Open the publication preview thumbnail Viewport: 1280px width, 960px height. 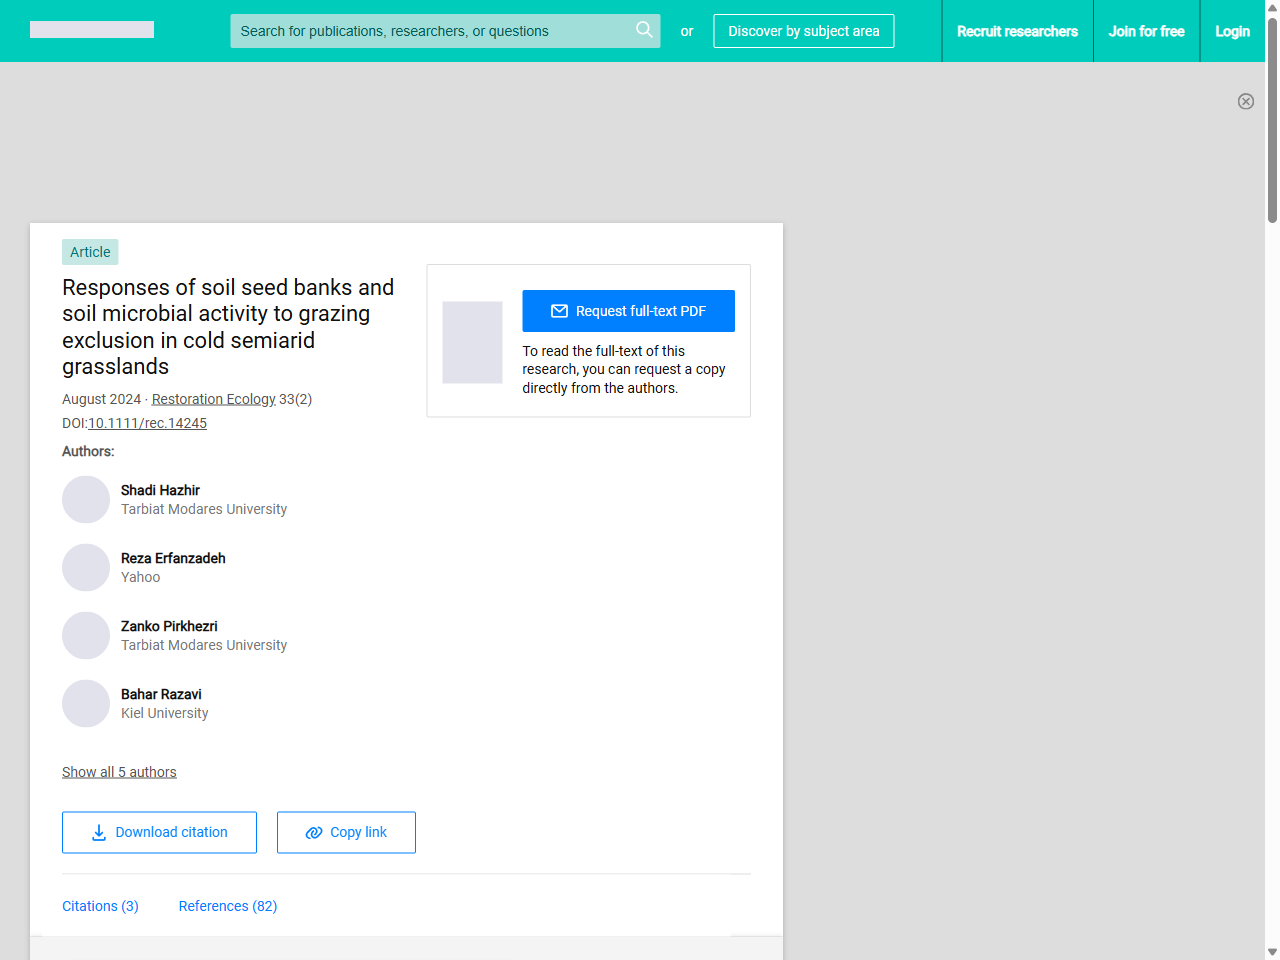(472, 342)
